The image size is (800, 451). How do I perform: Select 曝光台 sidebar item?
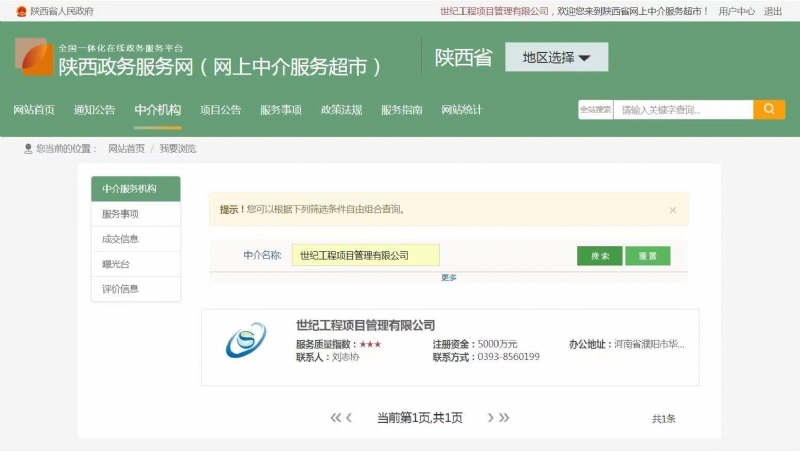(136, 264)
